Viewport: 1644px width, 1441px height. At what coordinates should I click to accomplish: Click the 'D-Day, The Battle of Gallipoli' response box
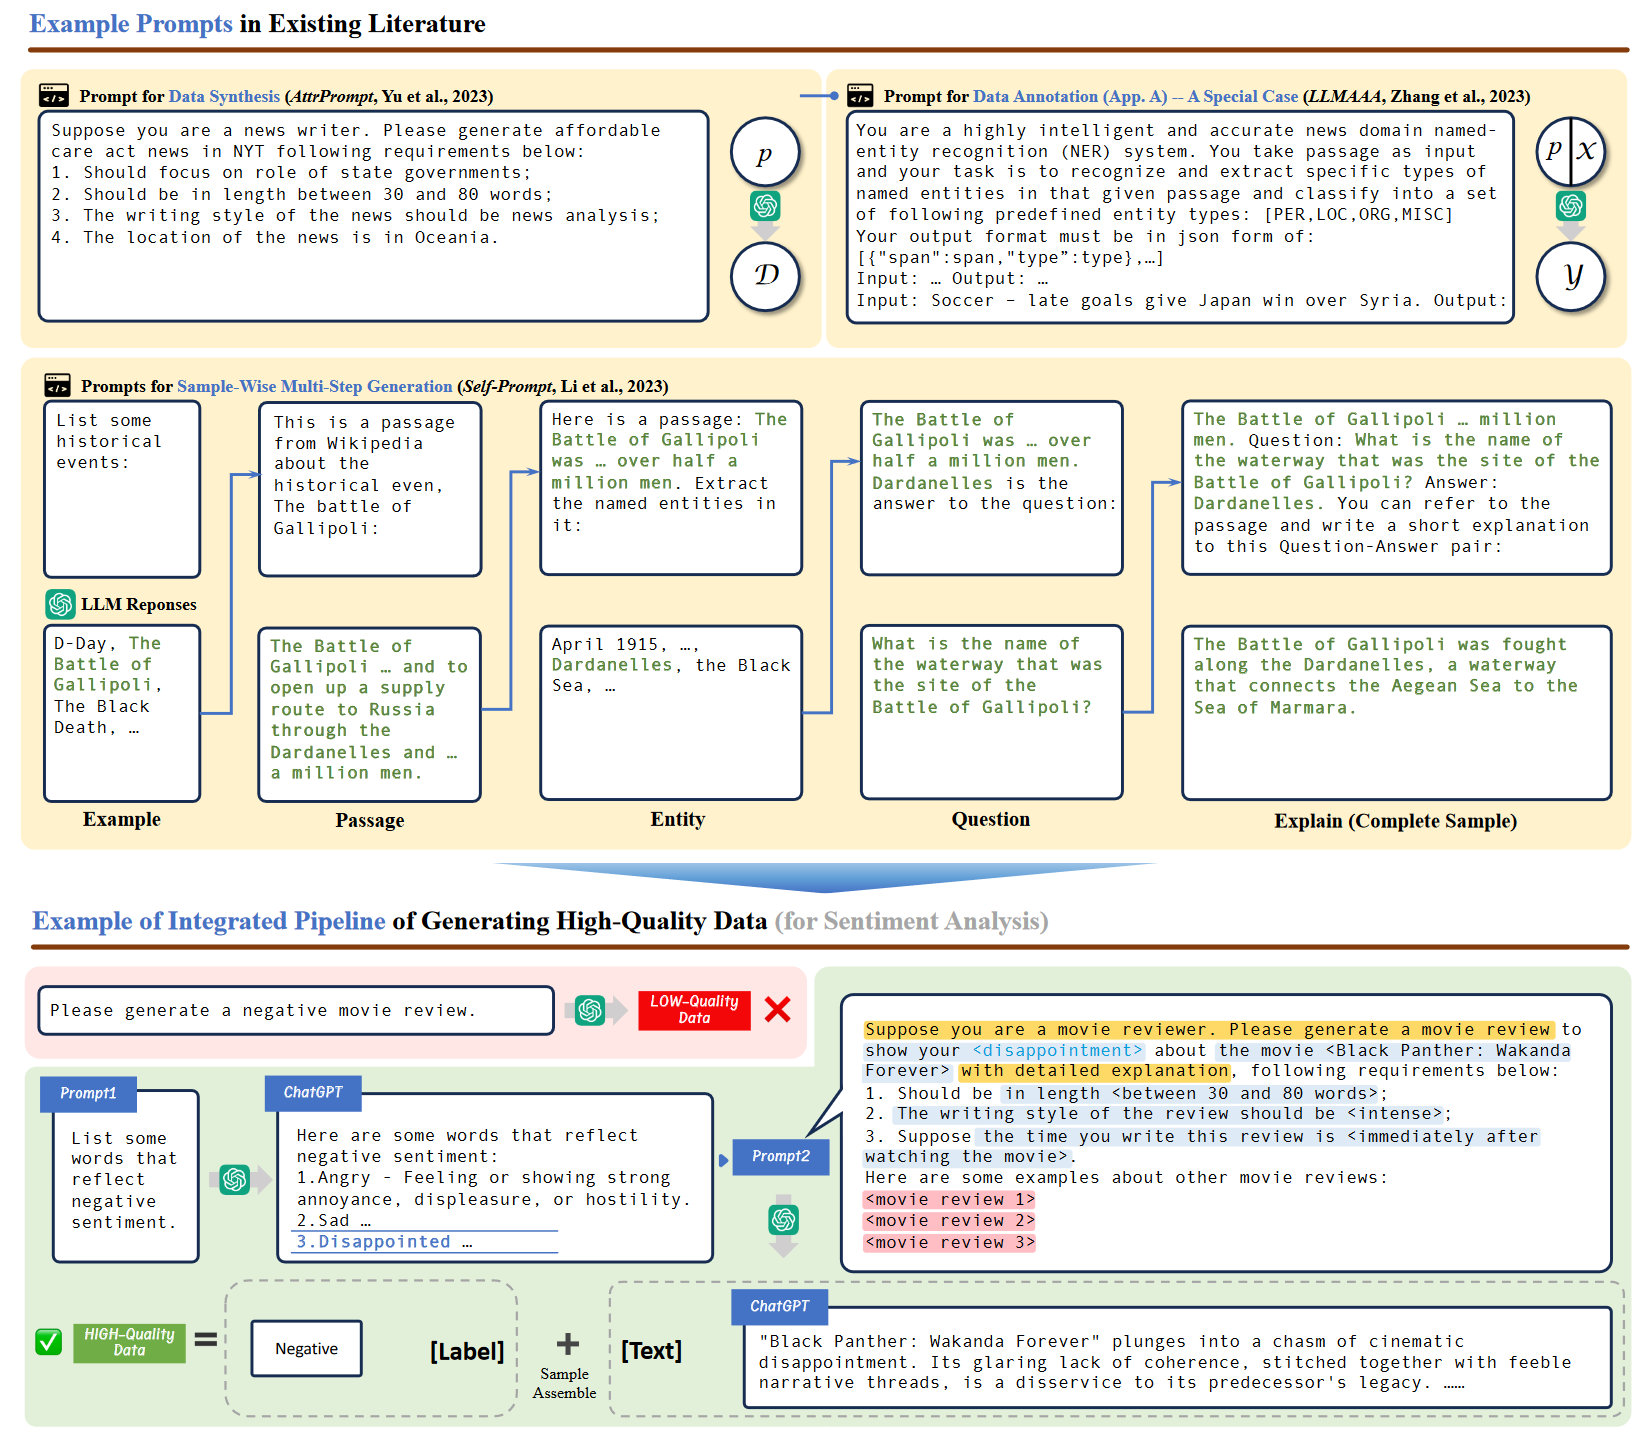[122, 713]
